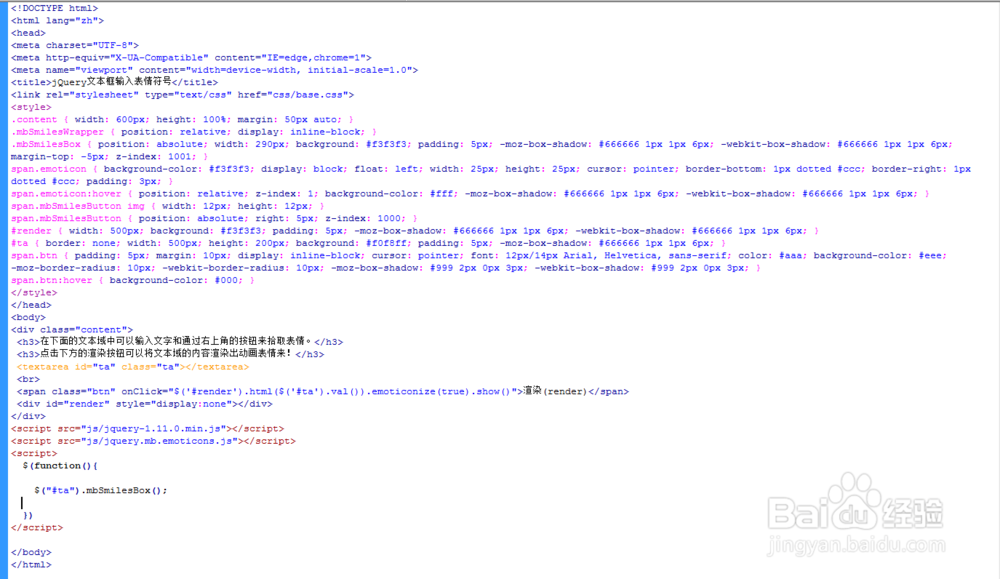Click the .mbSmilesWrapper CSS rule
The height and width of the screenshot is (579, 1000).
194,132
